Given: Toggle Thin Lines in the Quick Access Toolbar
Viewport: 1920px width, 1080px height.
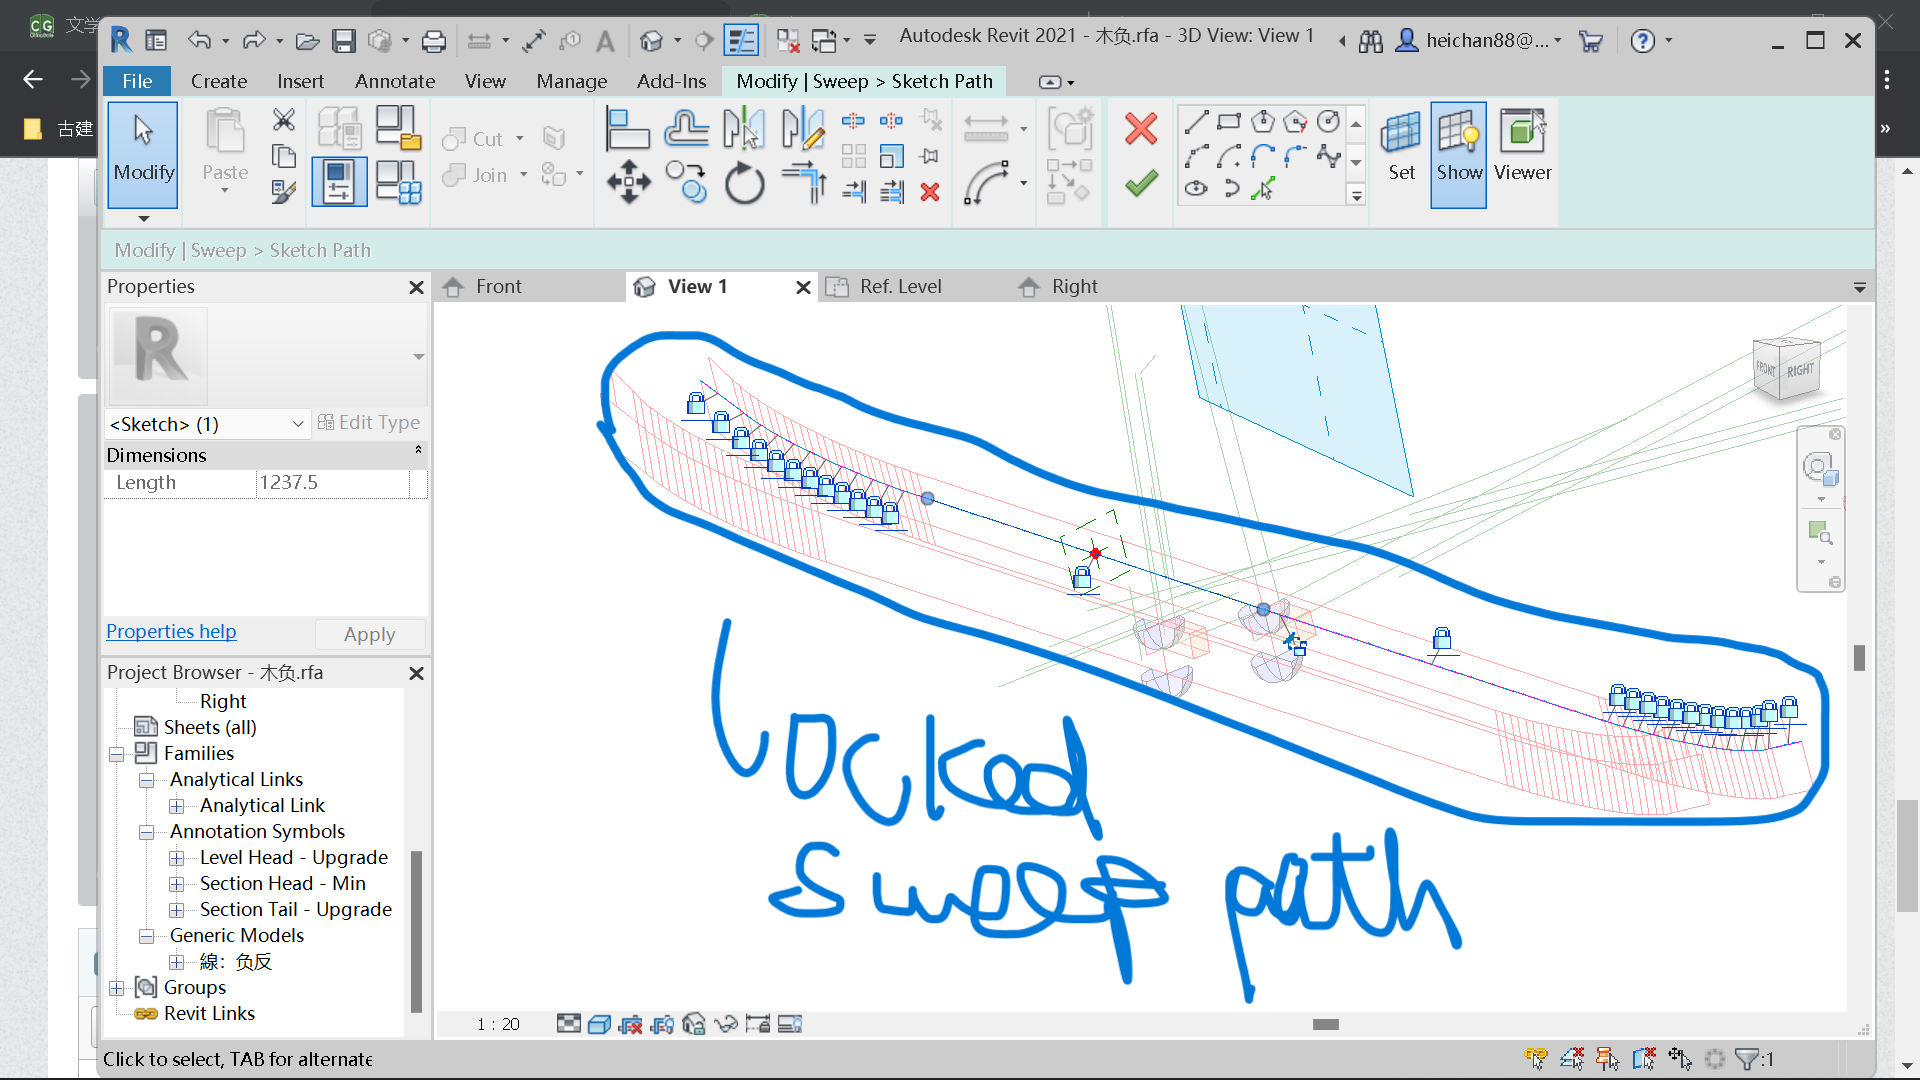Looking at the screenshot, I should [x=742, y=40].
